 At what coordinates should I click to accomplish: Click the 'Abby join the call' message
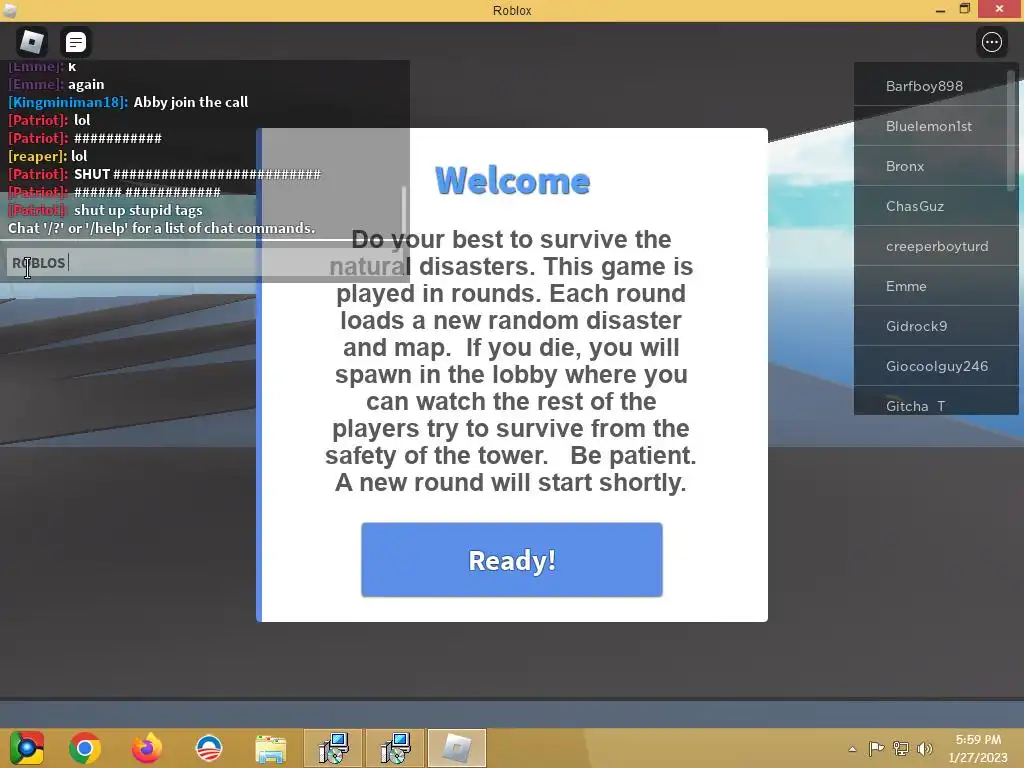(191, 102)
